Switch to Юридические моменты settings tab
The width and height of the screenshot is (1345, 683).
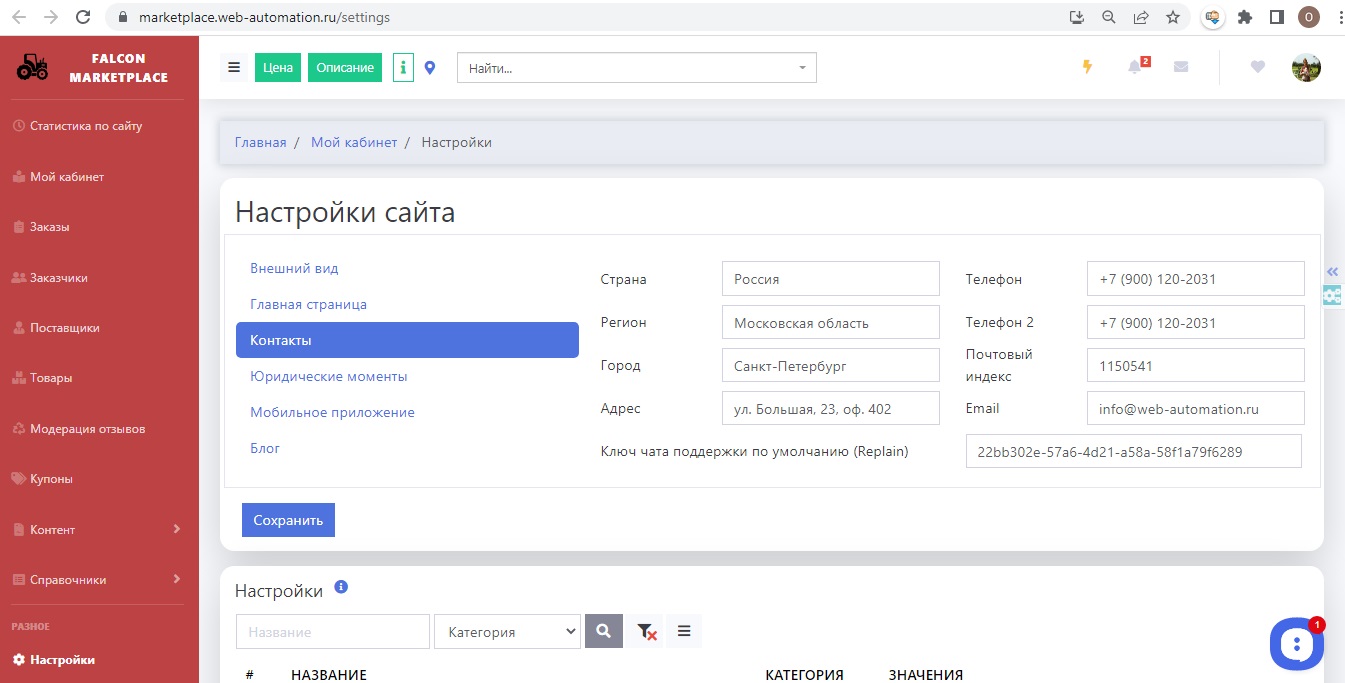pyautogui.click(x=328, y=376)
